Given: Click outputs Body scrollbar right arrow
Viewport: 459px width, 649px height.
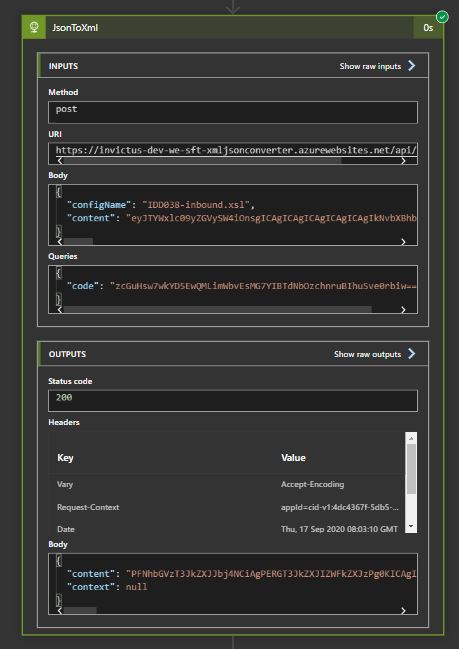Looking at the screenshot, I should [x=403, y=611].
